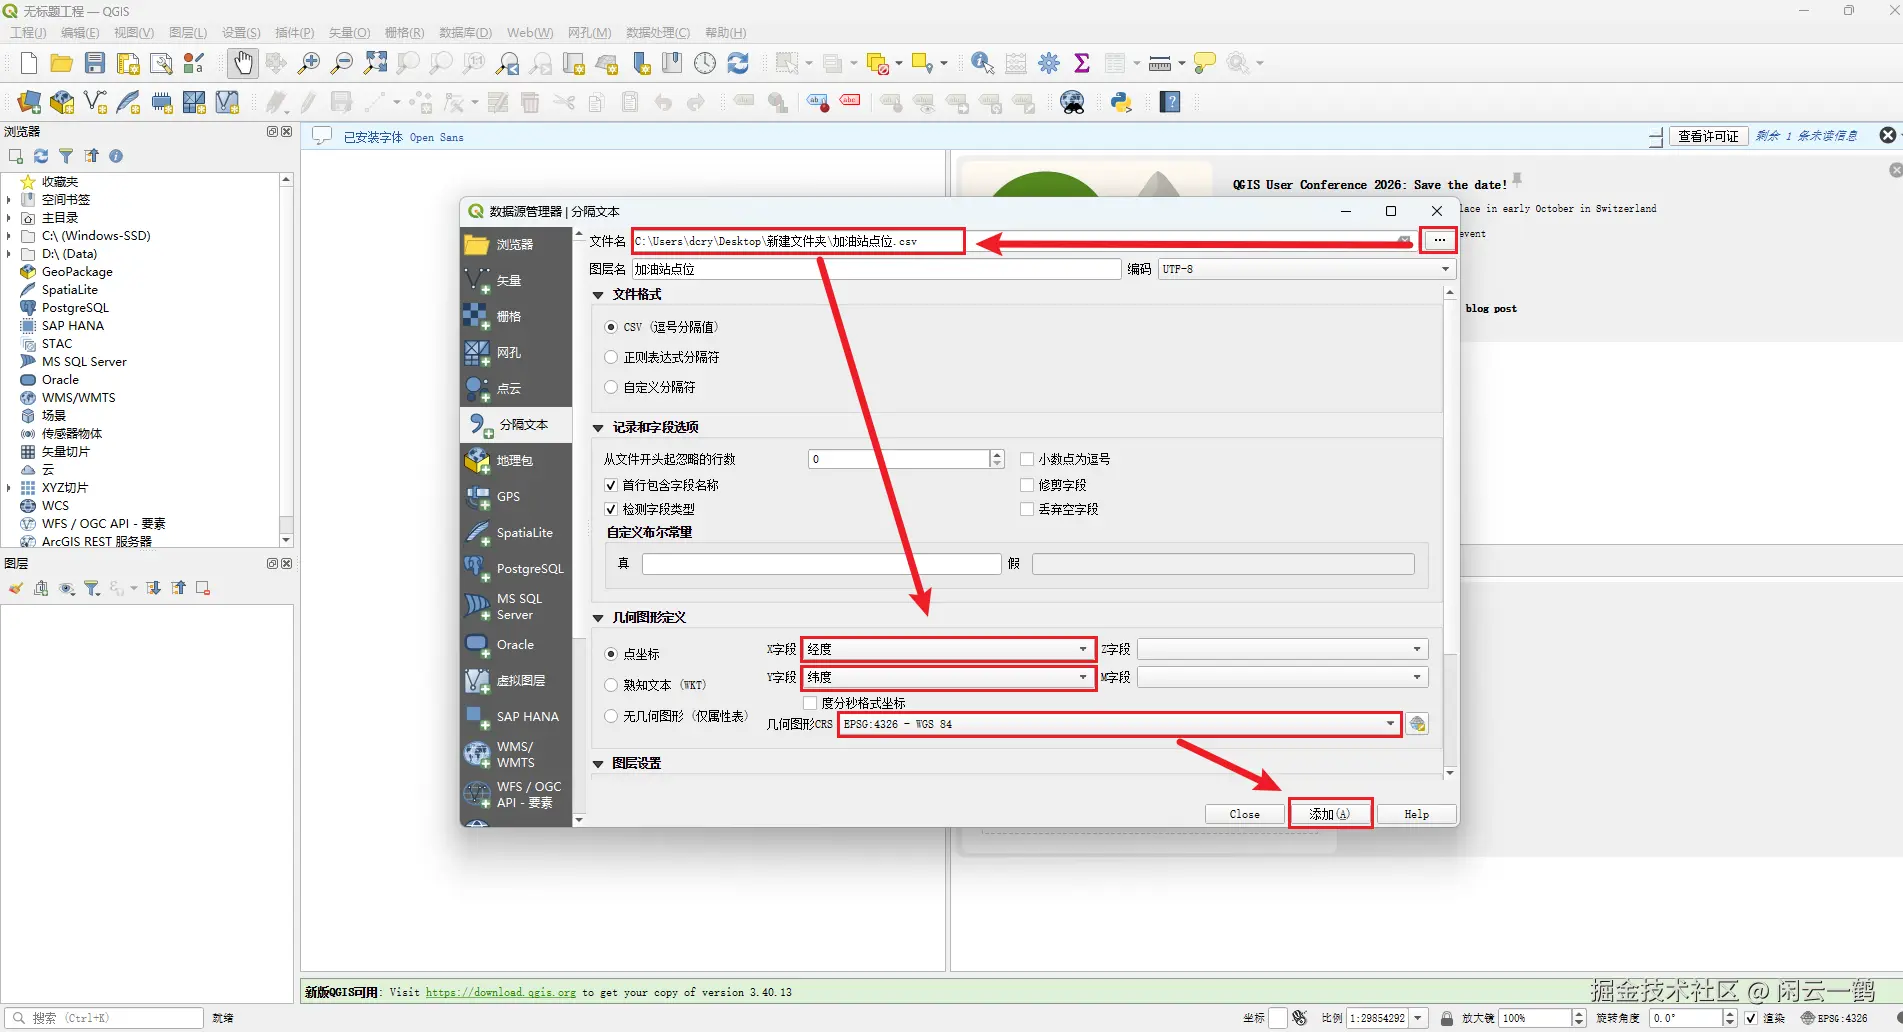Image resolution: width=1903 pixels, height=1032 pixels.
Task: Enable the 度分秒格式坐标 checkbox
Action: click(x=811, y=703)
